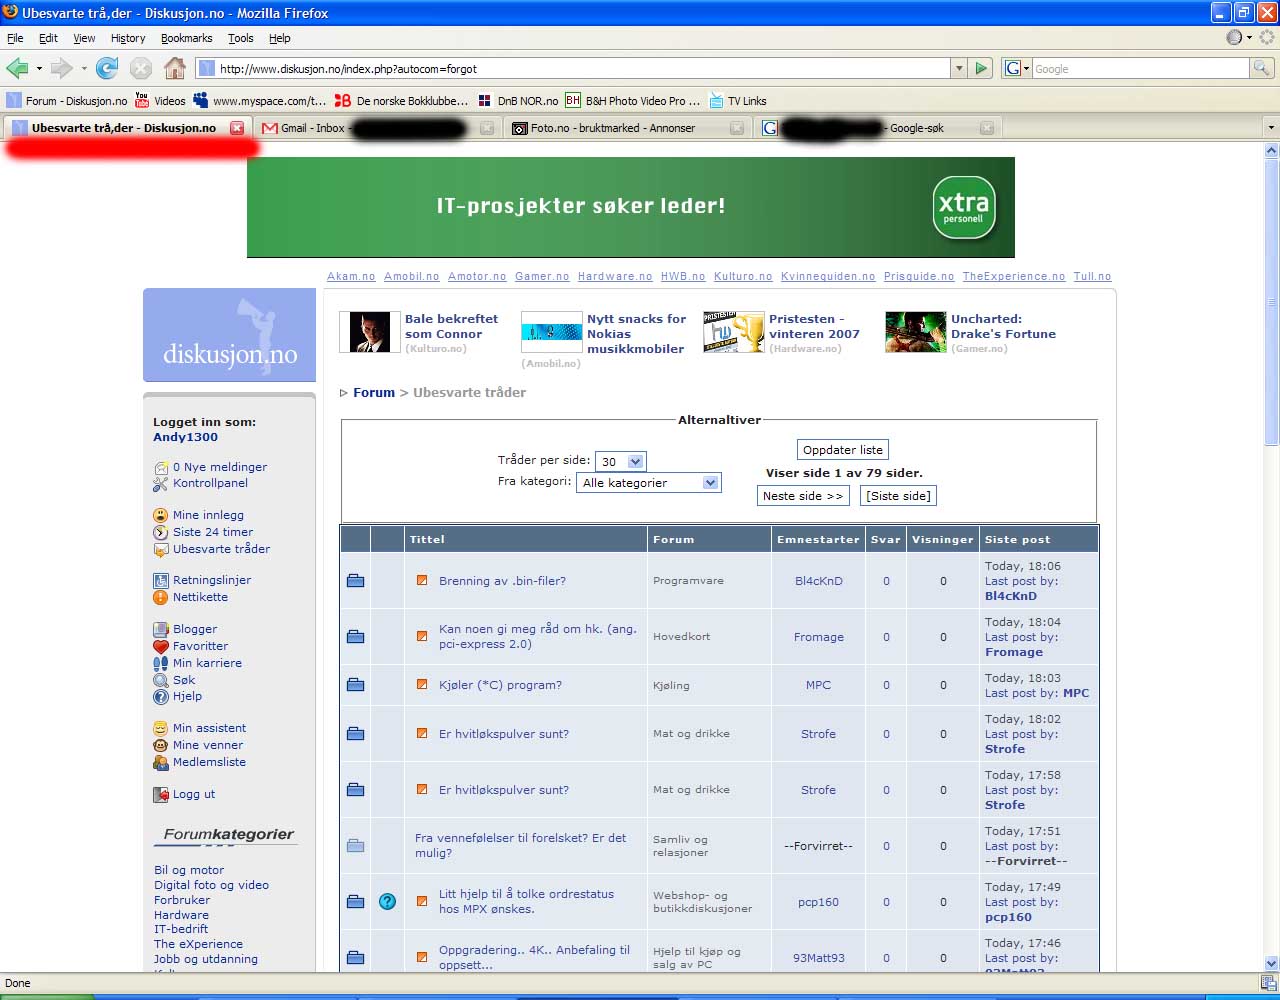Click the question mark icon on the MPX order thread
The image size is (1280, 1000).
click(x=388, y=901)
